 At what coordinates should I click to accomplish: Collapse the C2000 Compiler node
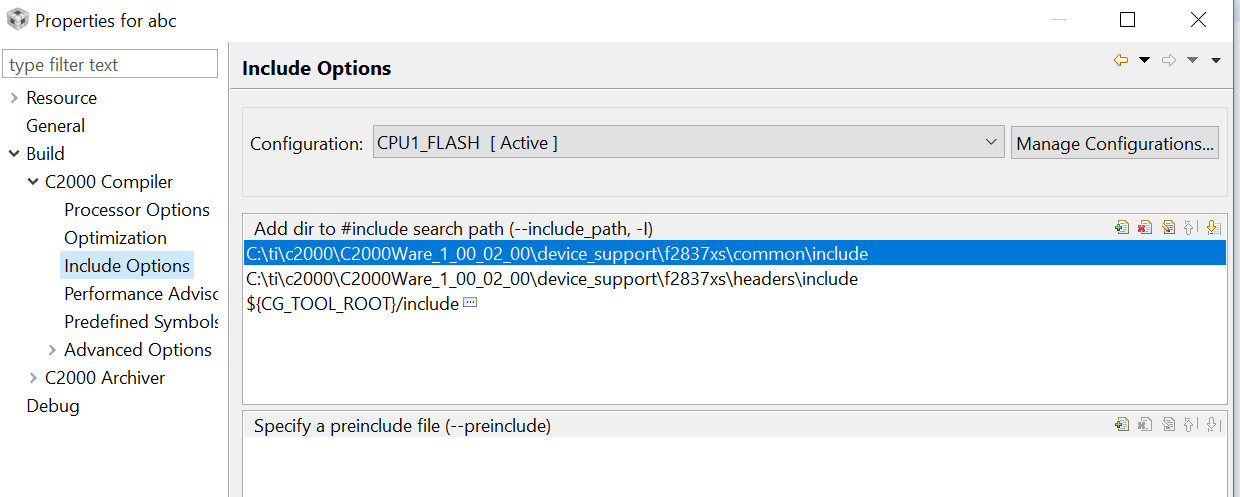(34, 182)
